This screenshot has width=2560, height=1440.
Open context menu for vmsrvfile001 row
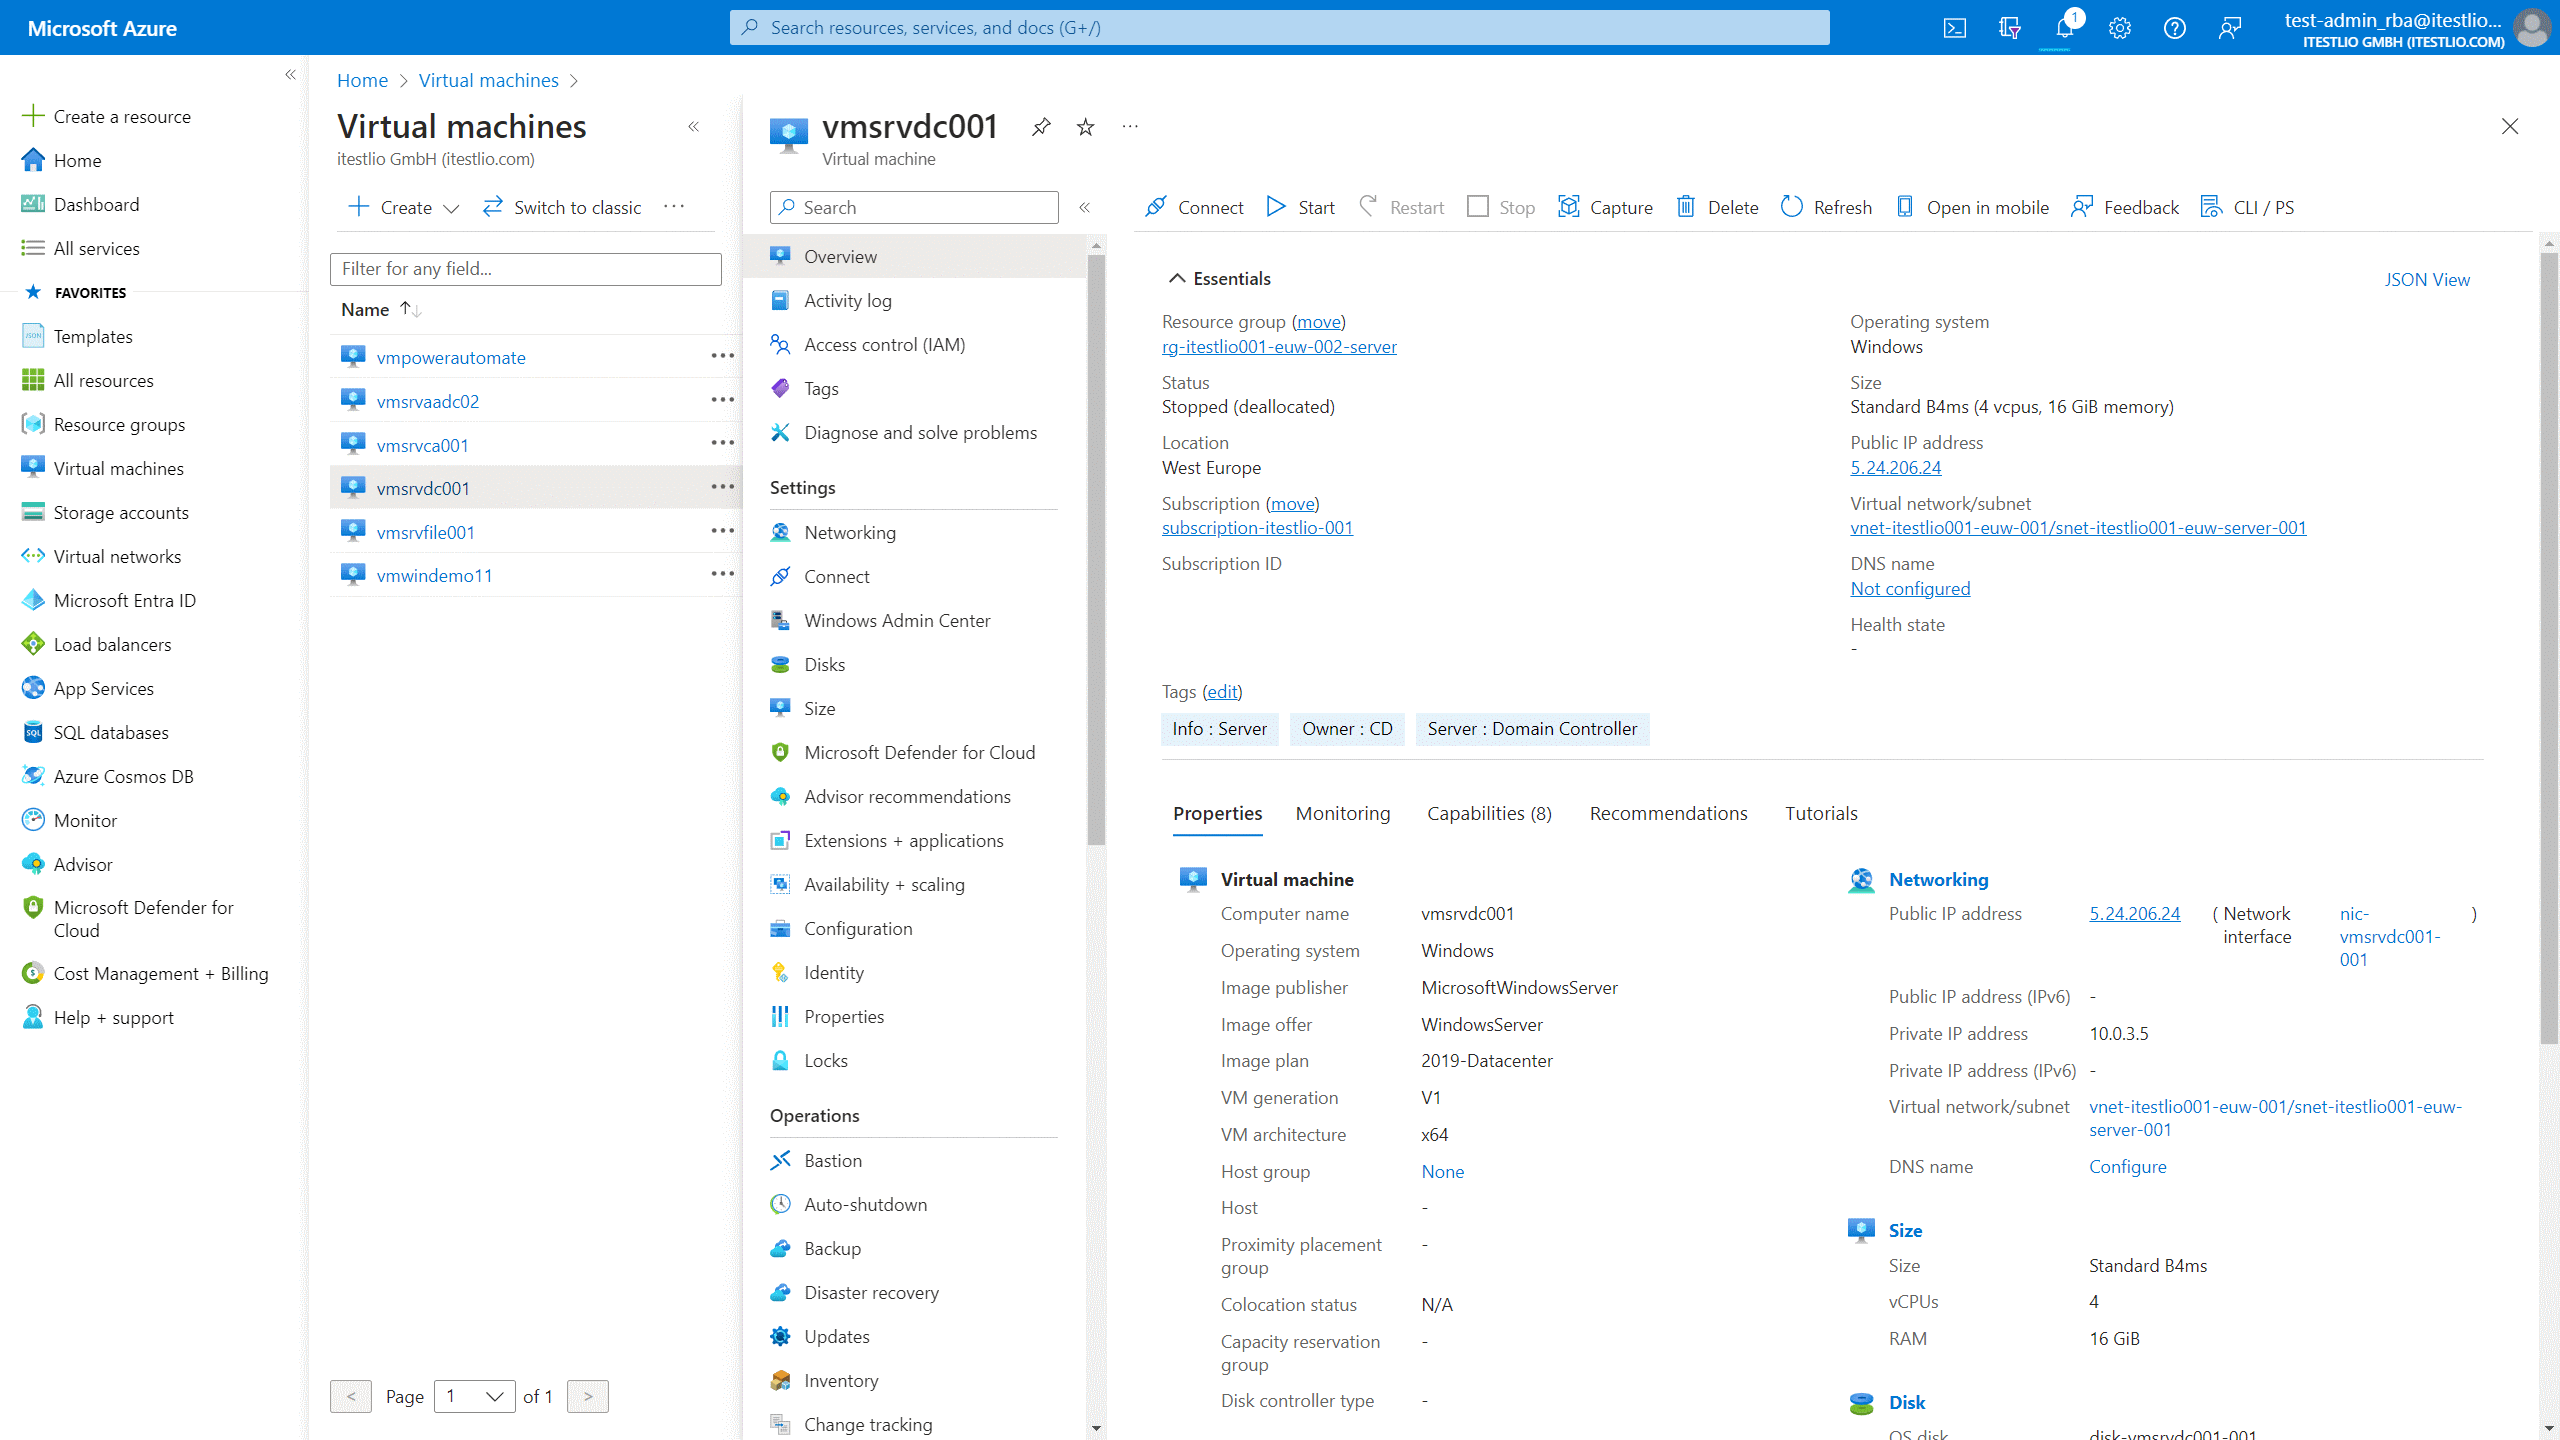722,531
